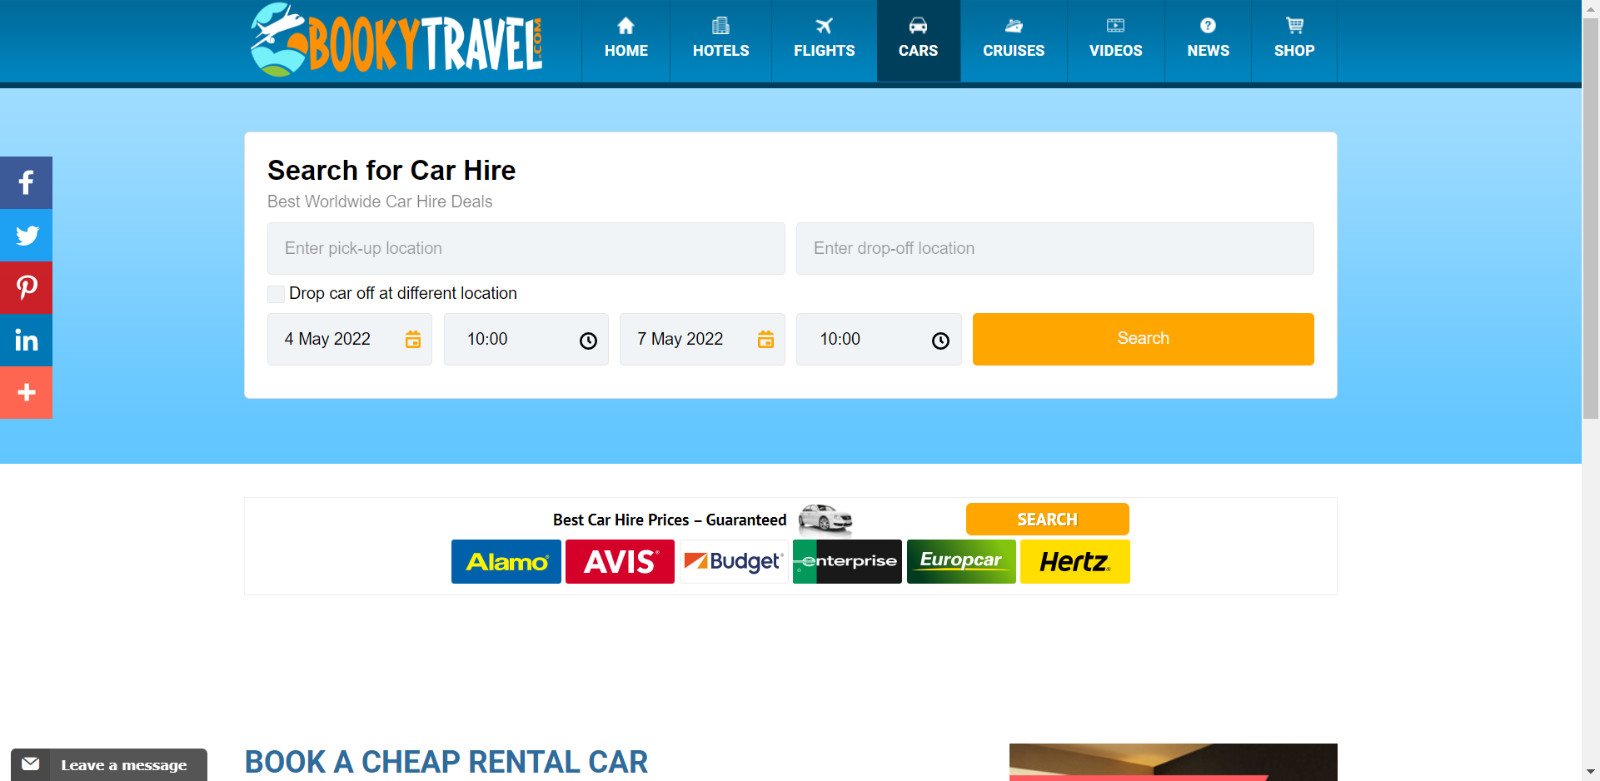Click the Budget brand logo
Screen dimensions: 1600x781
pos(733,562)
